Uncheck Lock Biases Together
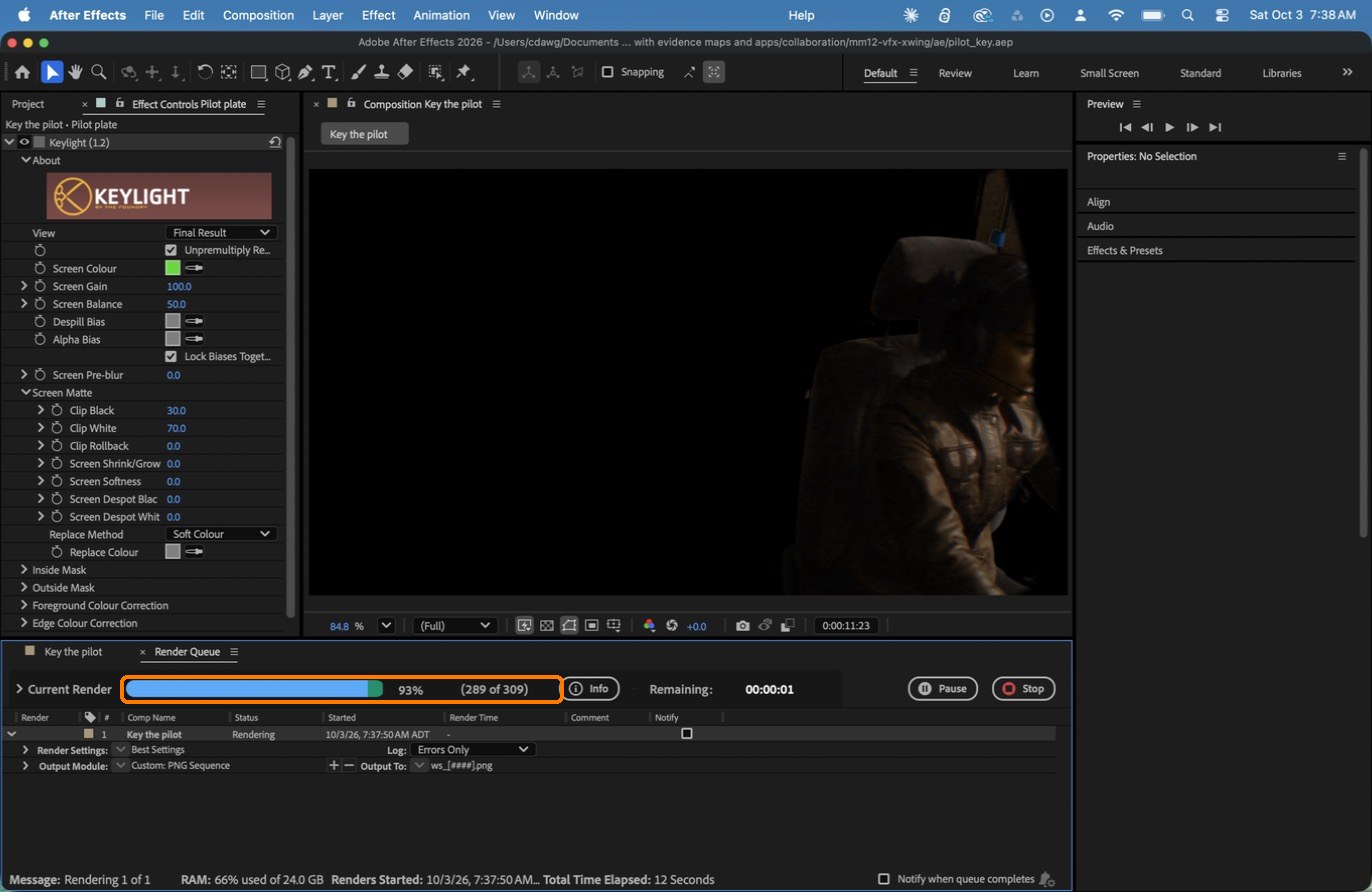This screenshot has height=892, width=1372. (x=171, y=356)
